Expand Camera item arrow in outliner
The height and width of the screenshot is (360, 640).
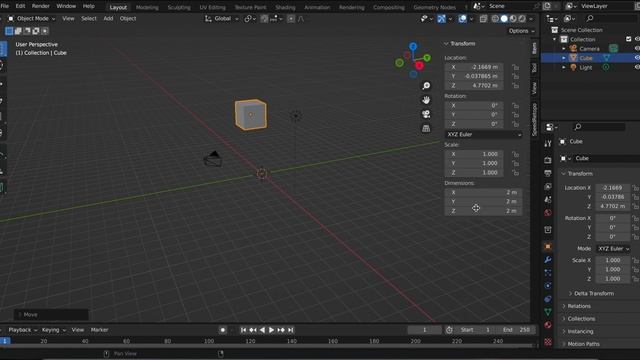pos(564,49)
